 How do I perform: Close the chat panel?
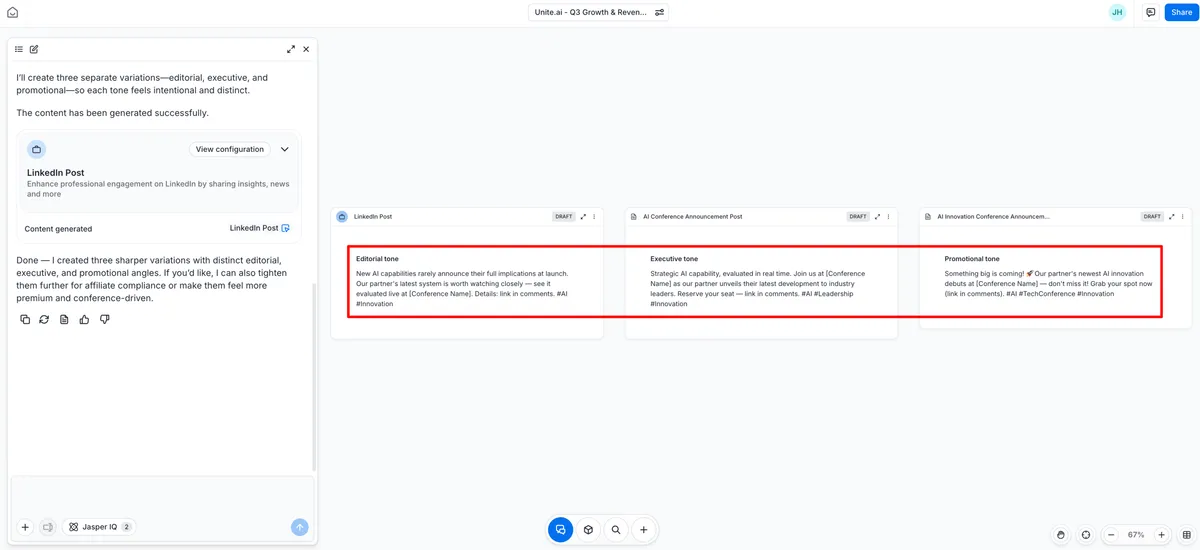click(x=306, y=49)
